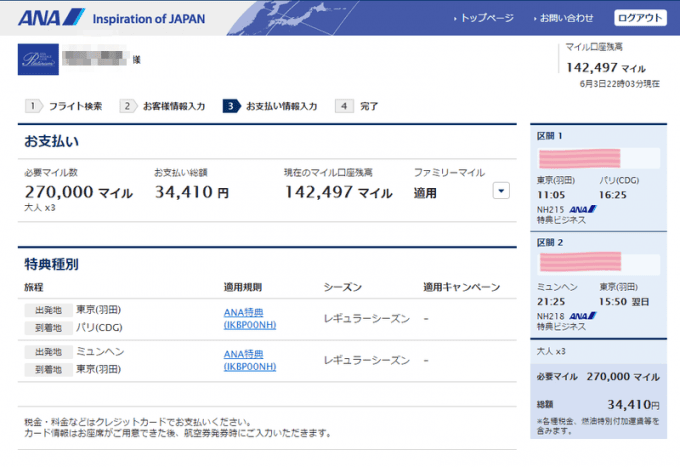The width and height of the screenshot is (680, 467).
Task: Open the トップページ link
Action: click(487, 18)
